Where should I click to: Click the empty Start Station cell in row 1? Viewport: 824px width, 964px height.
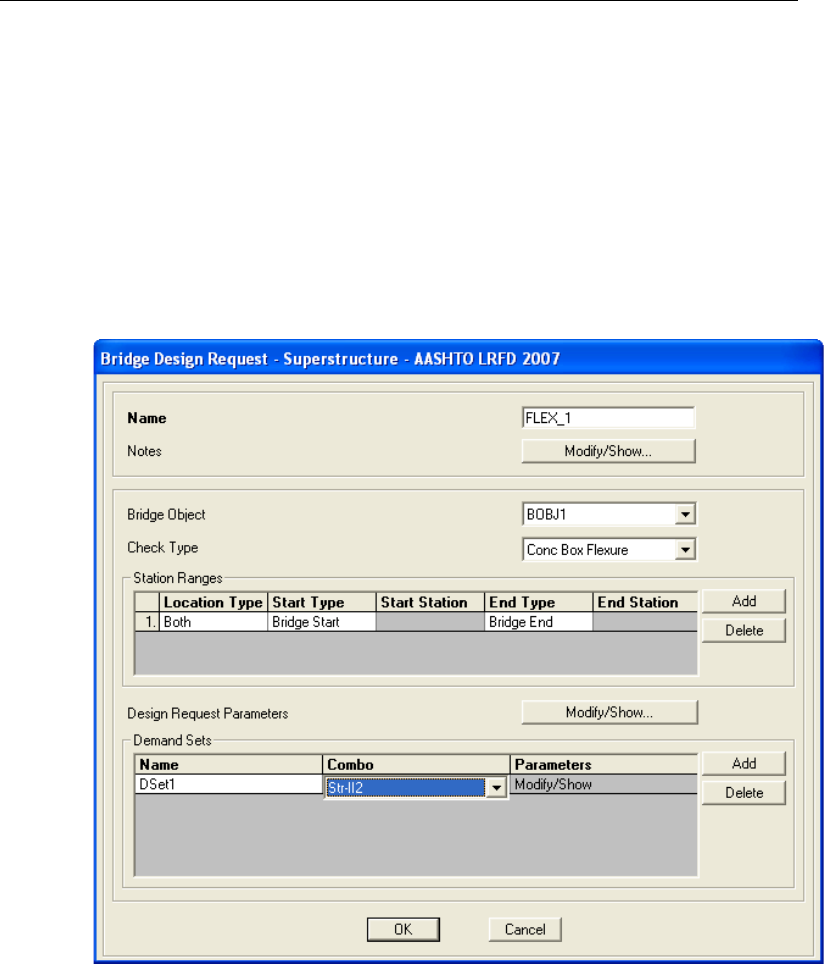(430, 622)
